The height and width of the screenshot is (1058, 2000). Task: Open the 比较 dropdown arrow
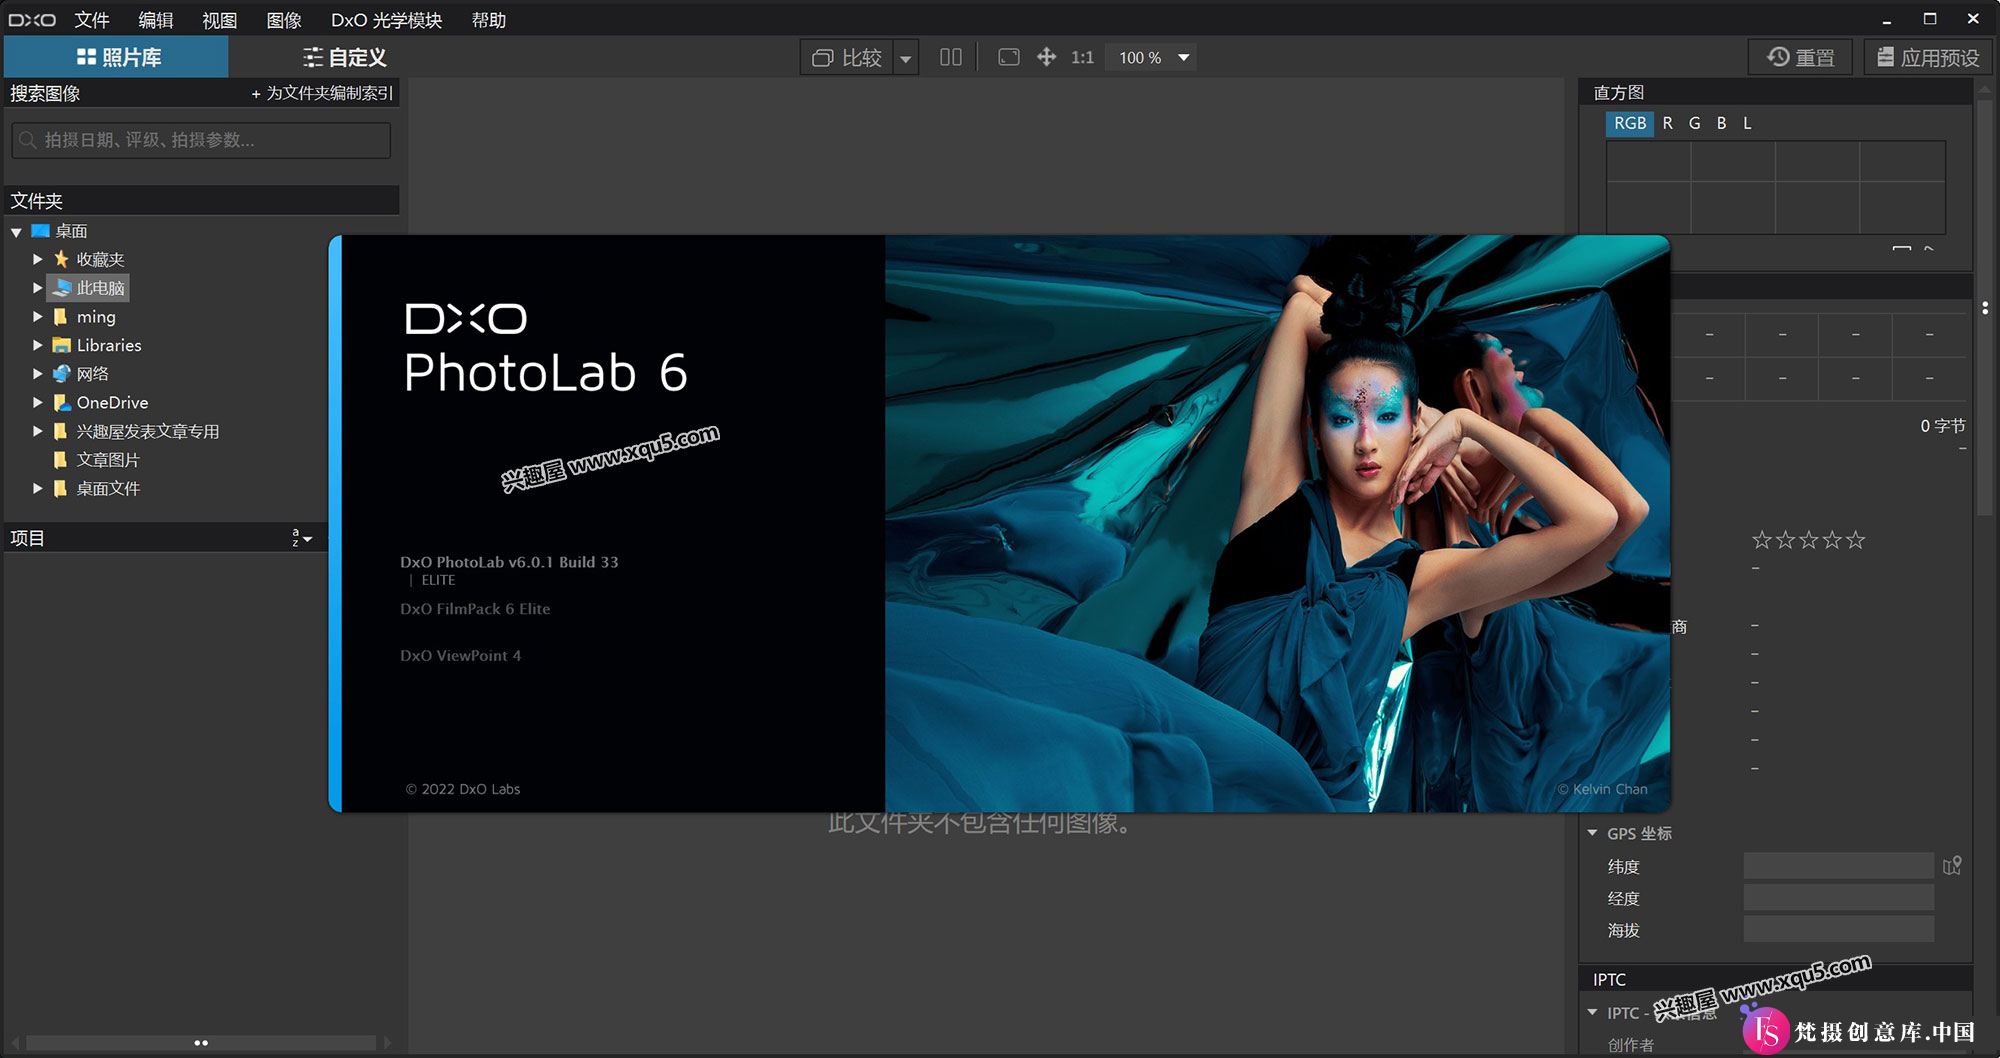tap(906, 58)
